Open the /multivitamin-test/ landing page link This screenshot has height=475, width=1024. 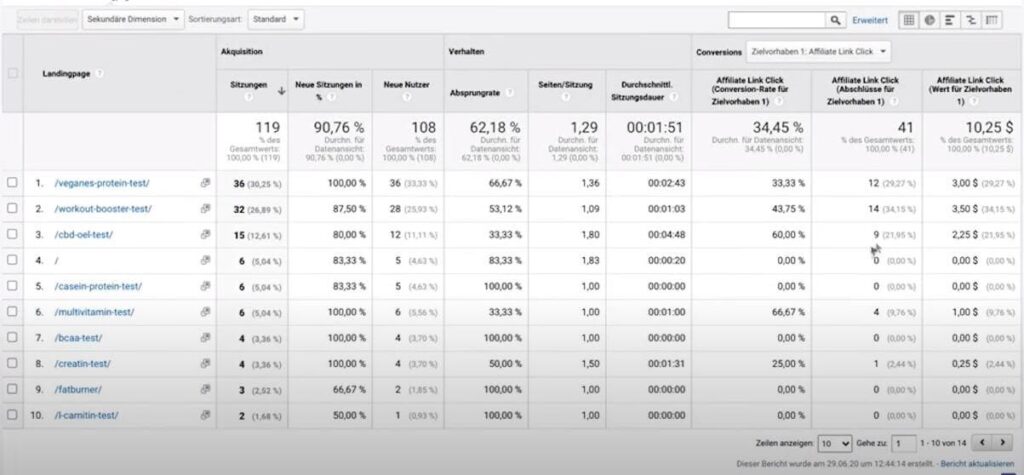click(94, 312)
